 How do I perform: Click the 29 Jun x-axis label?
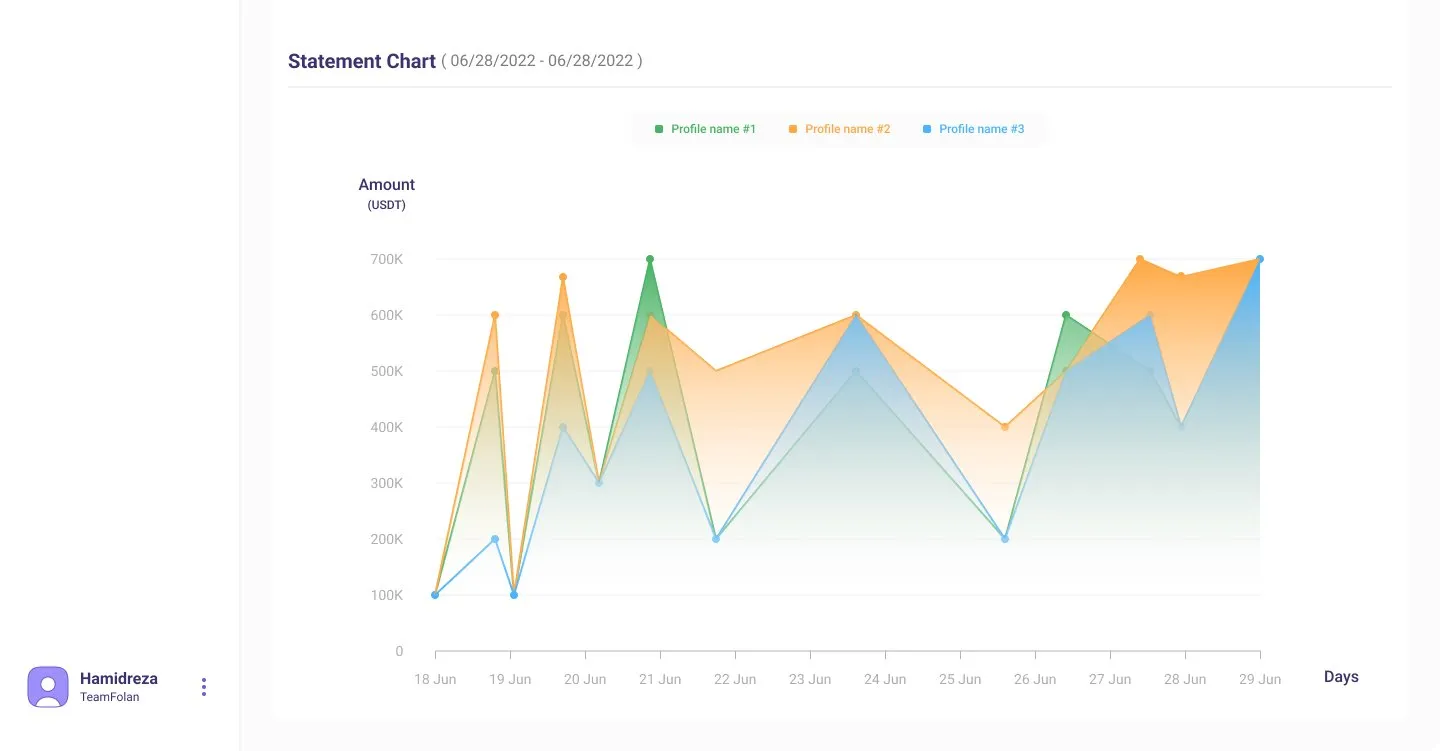[1260, 679]
